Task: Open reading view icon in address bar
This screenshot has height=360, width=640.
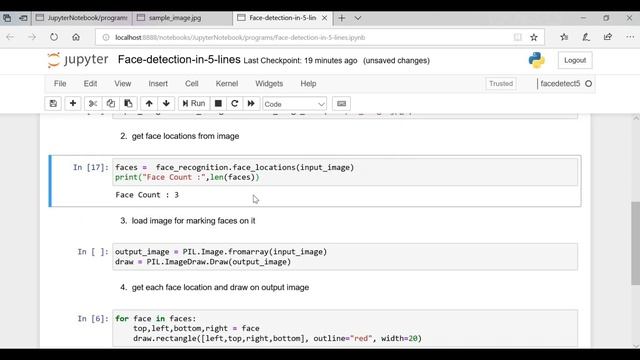Action: pyautogui.click(x=518, y=38)
